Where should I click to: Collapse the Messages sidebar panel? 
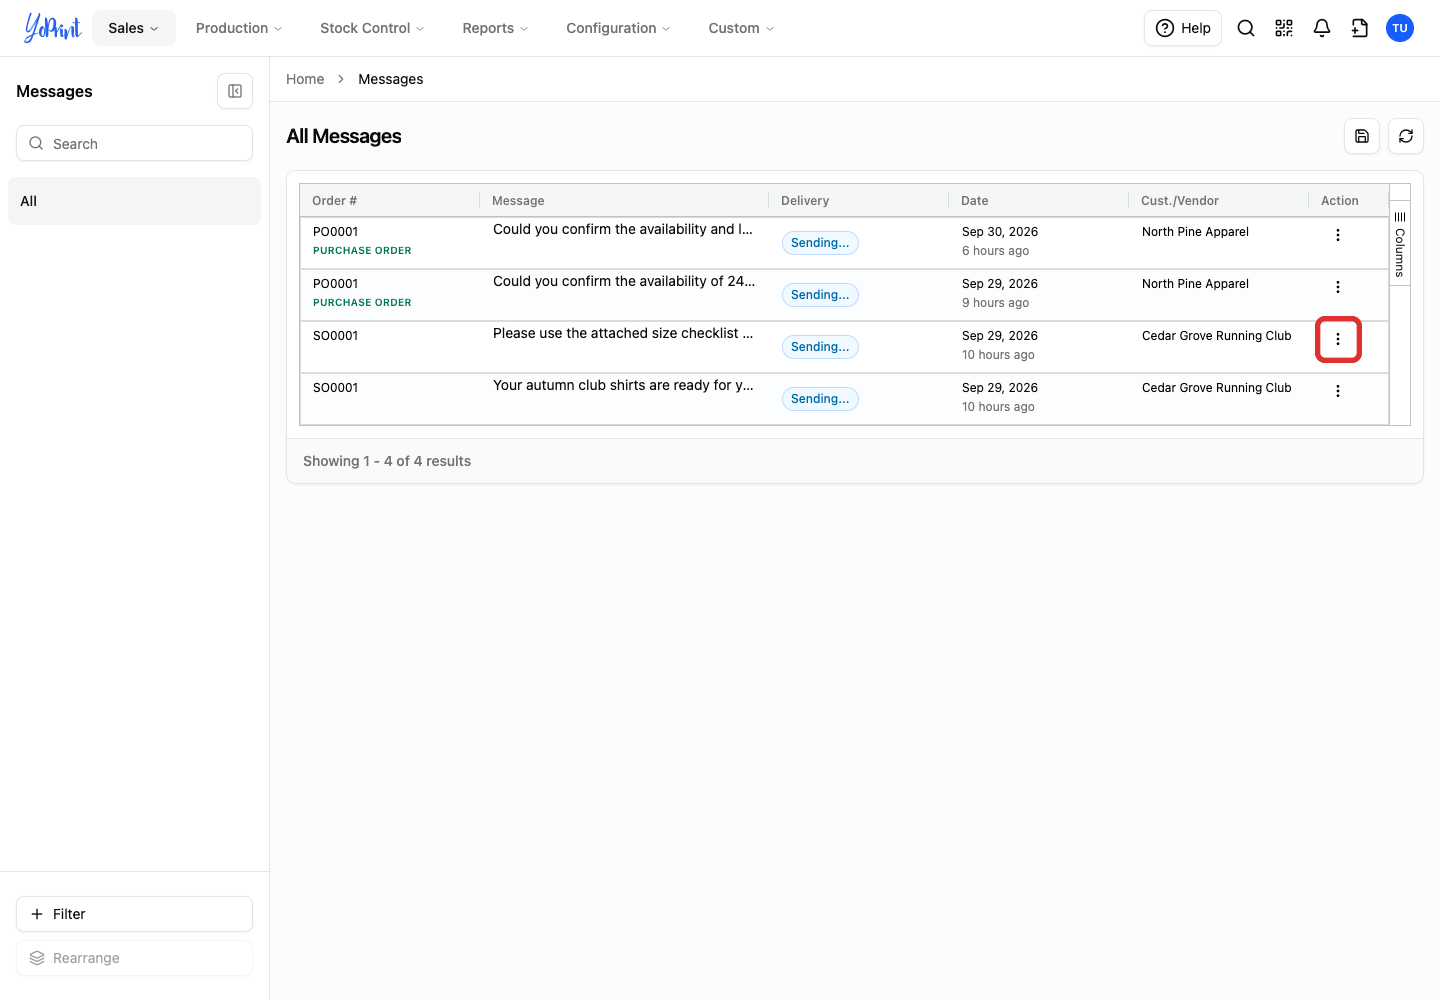click(235, 91)
